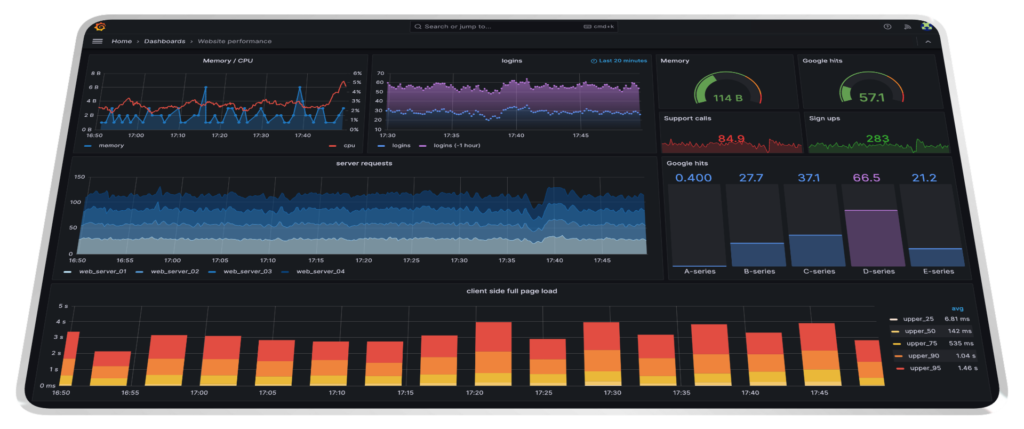Click the search magnifier icon
Image resolution: width=1024 pixels, height=429 pixels.
pos(419,27)
